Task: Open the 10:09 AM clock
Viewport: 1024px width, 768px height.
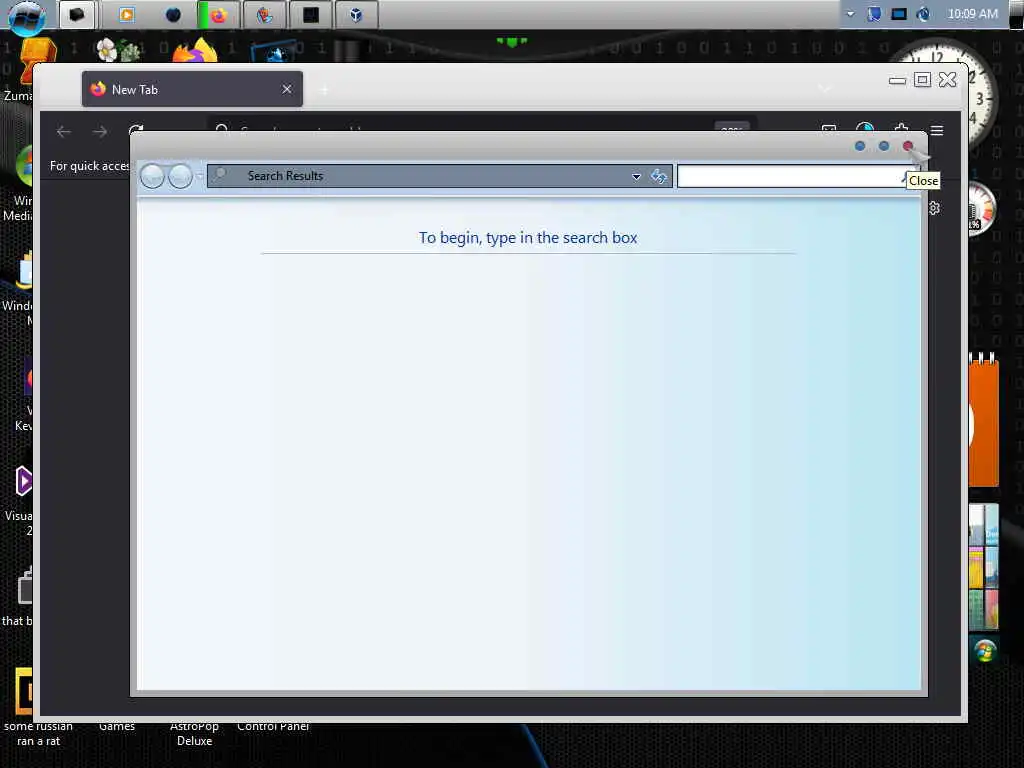Action: (x=972, y=14)
